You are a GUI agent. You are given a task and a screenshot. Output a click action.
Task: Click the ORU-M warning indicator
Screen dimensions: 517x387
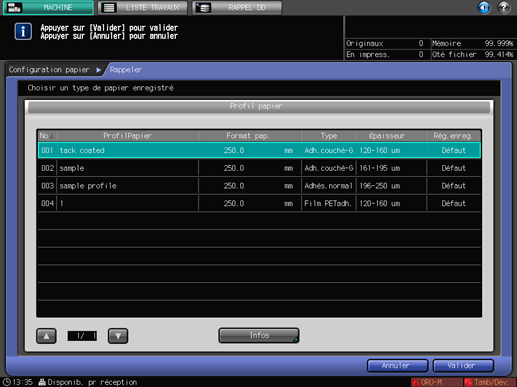436,382
